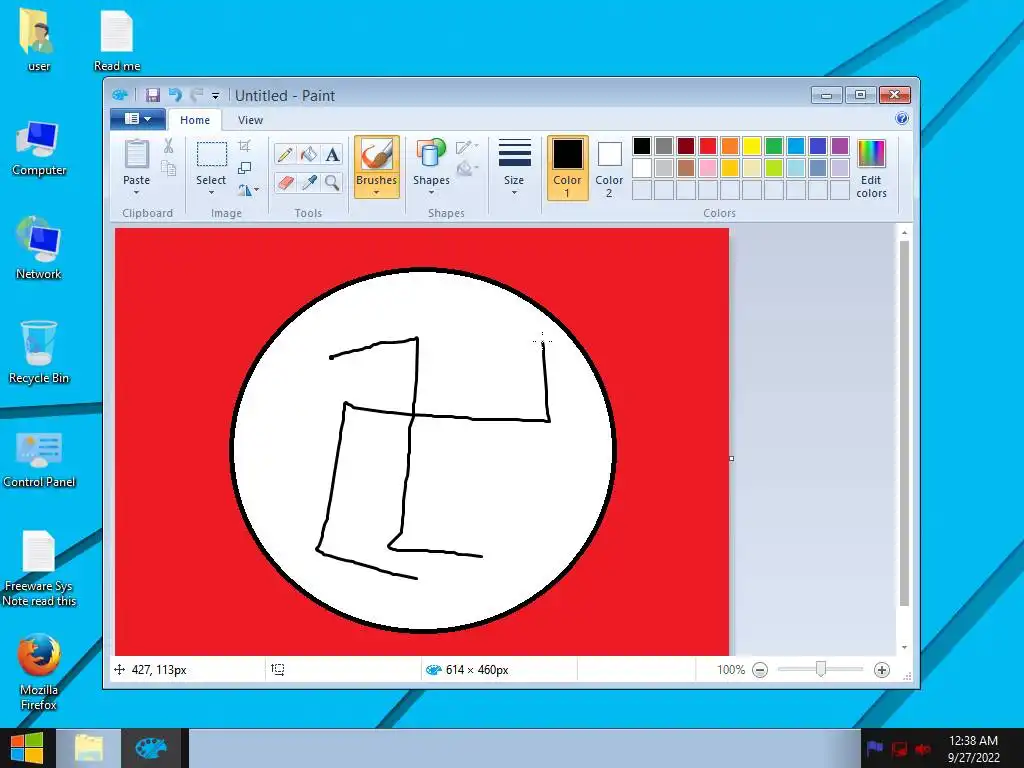
Task: Select the Color picker eyedropper tool
Action: click(x=309, y=182)
